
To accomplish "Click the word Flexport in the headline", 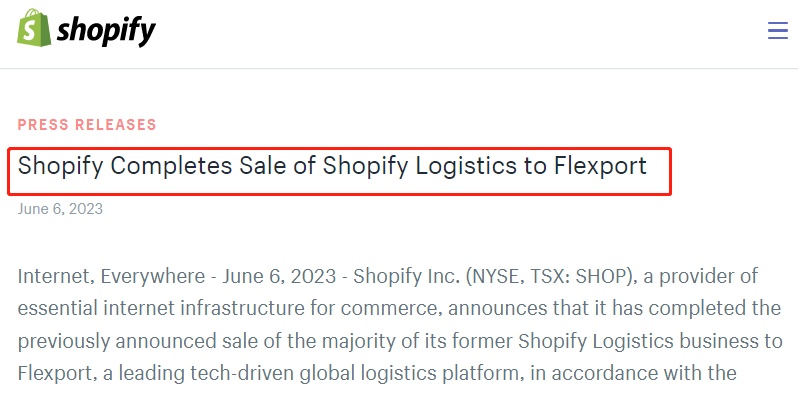I will (601, 166).
